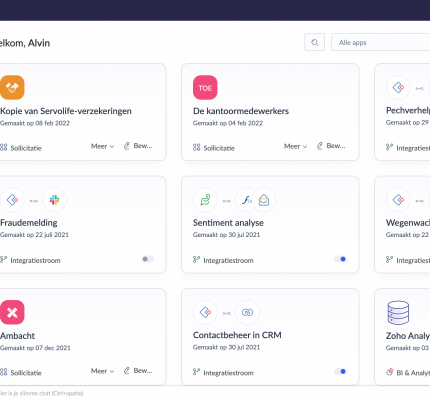Open the orange handshake Servolife app icon
Image resolution: width=430 pixels, height=400 pixels.
(12, 87)
